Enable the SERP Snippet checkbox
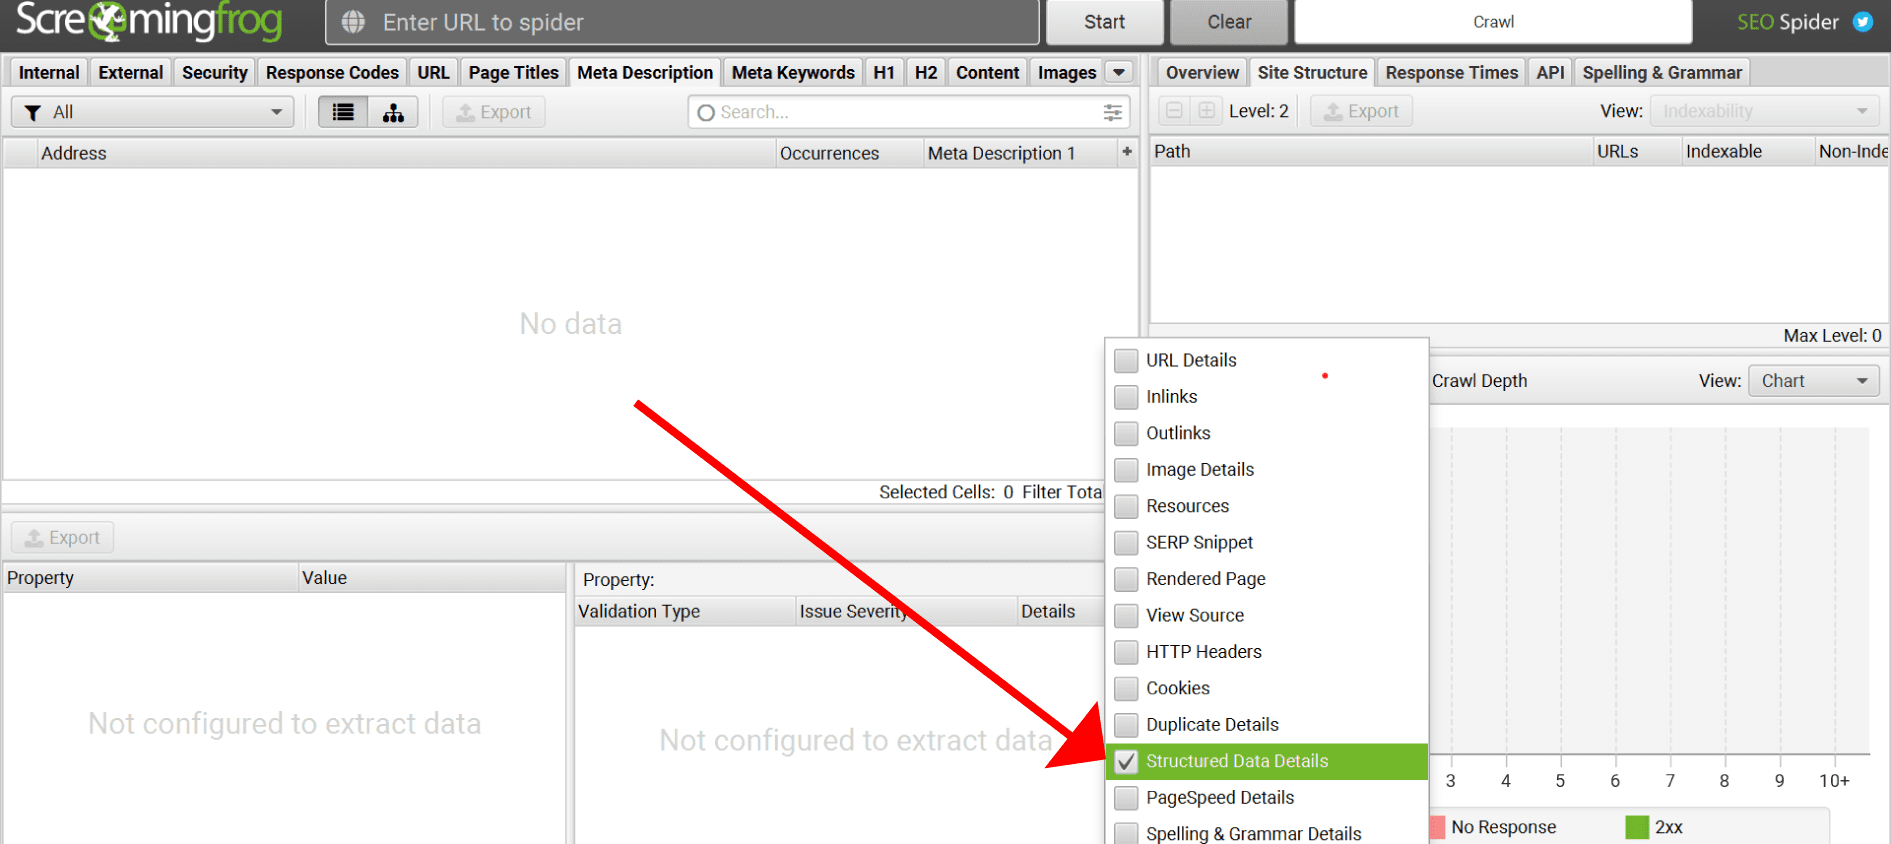 (x=1126, y=542)
